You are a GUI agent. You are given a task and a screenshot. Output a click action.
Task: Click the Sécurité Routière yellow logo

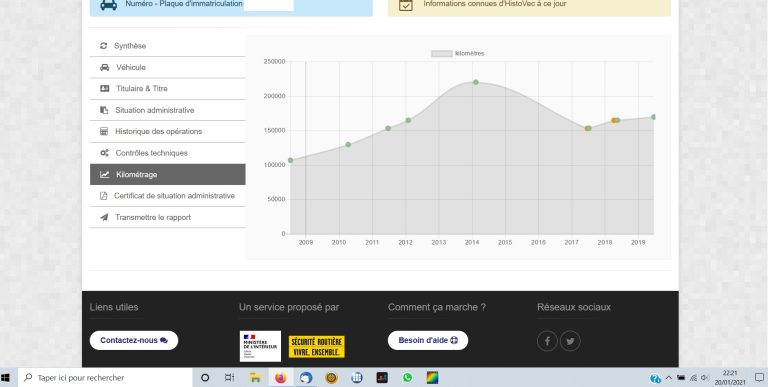316,347
